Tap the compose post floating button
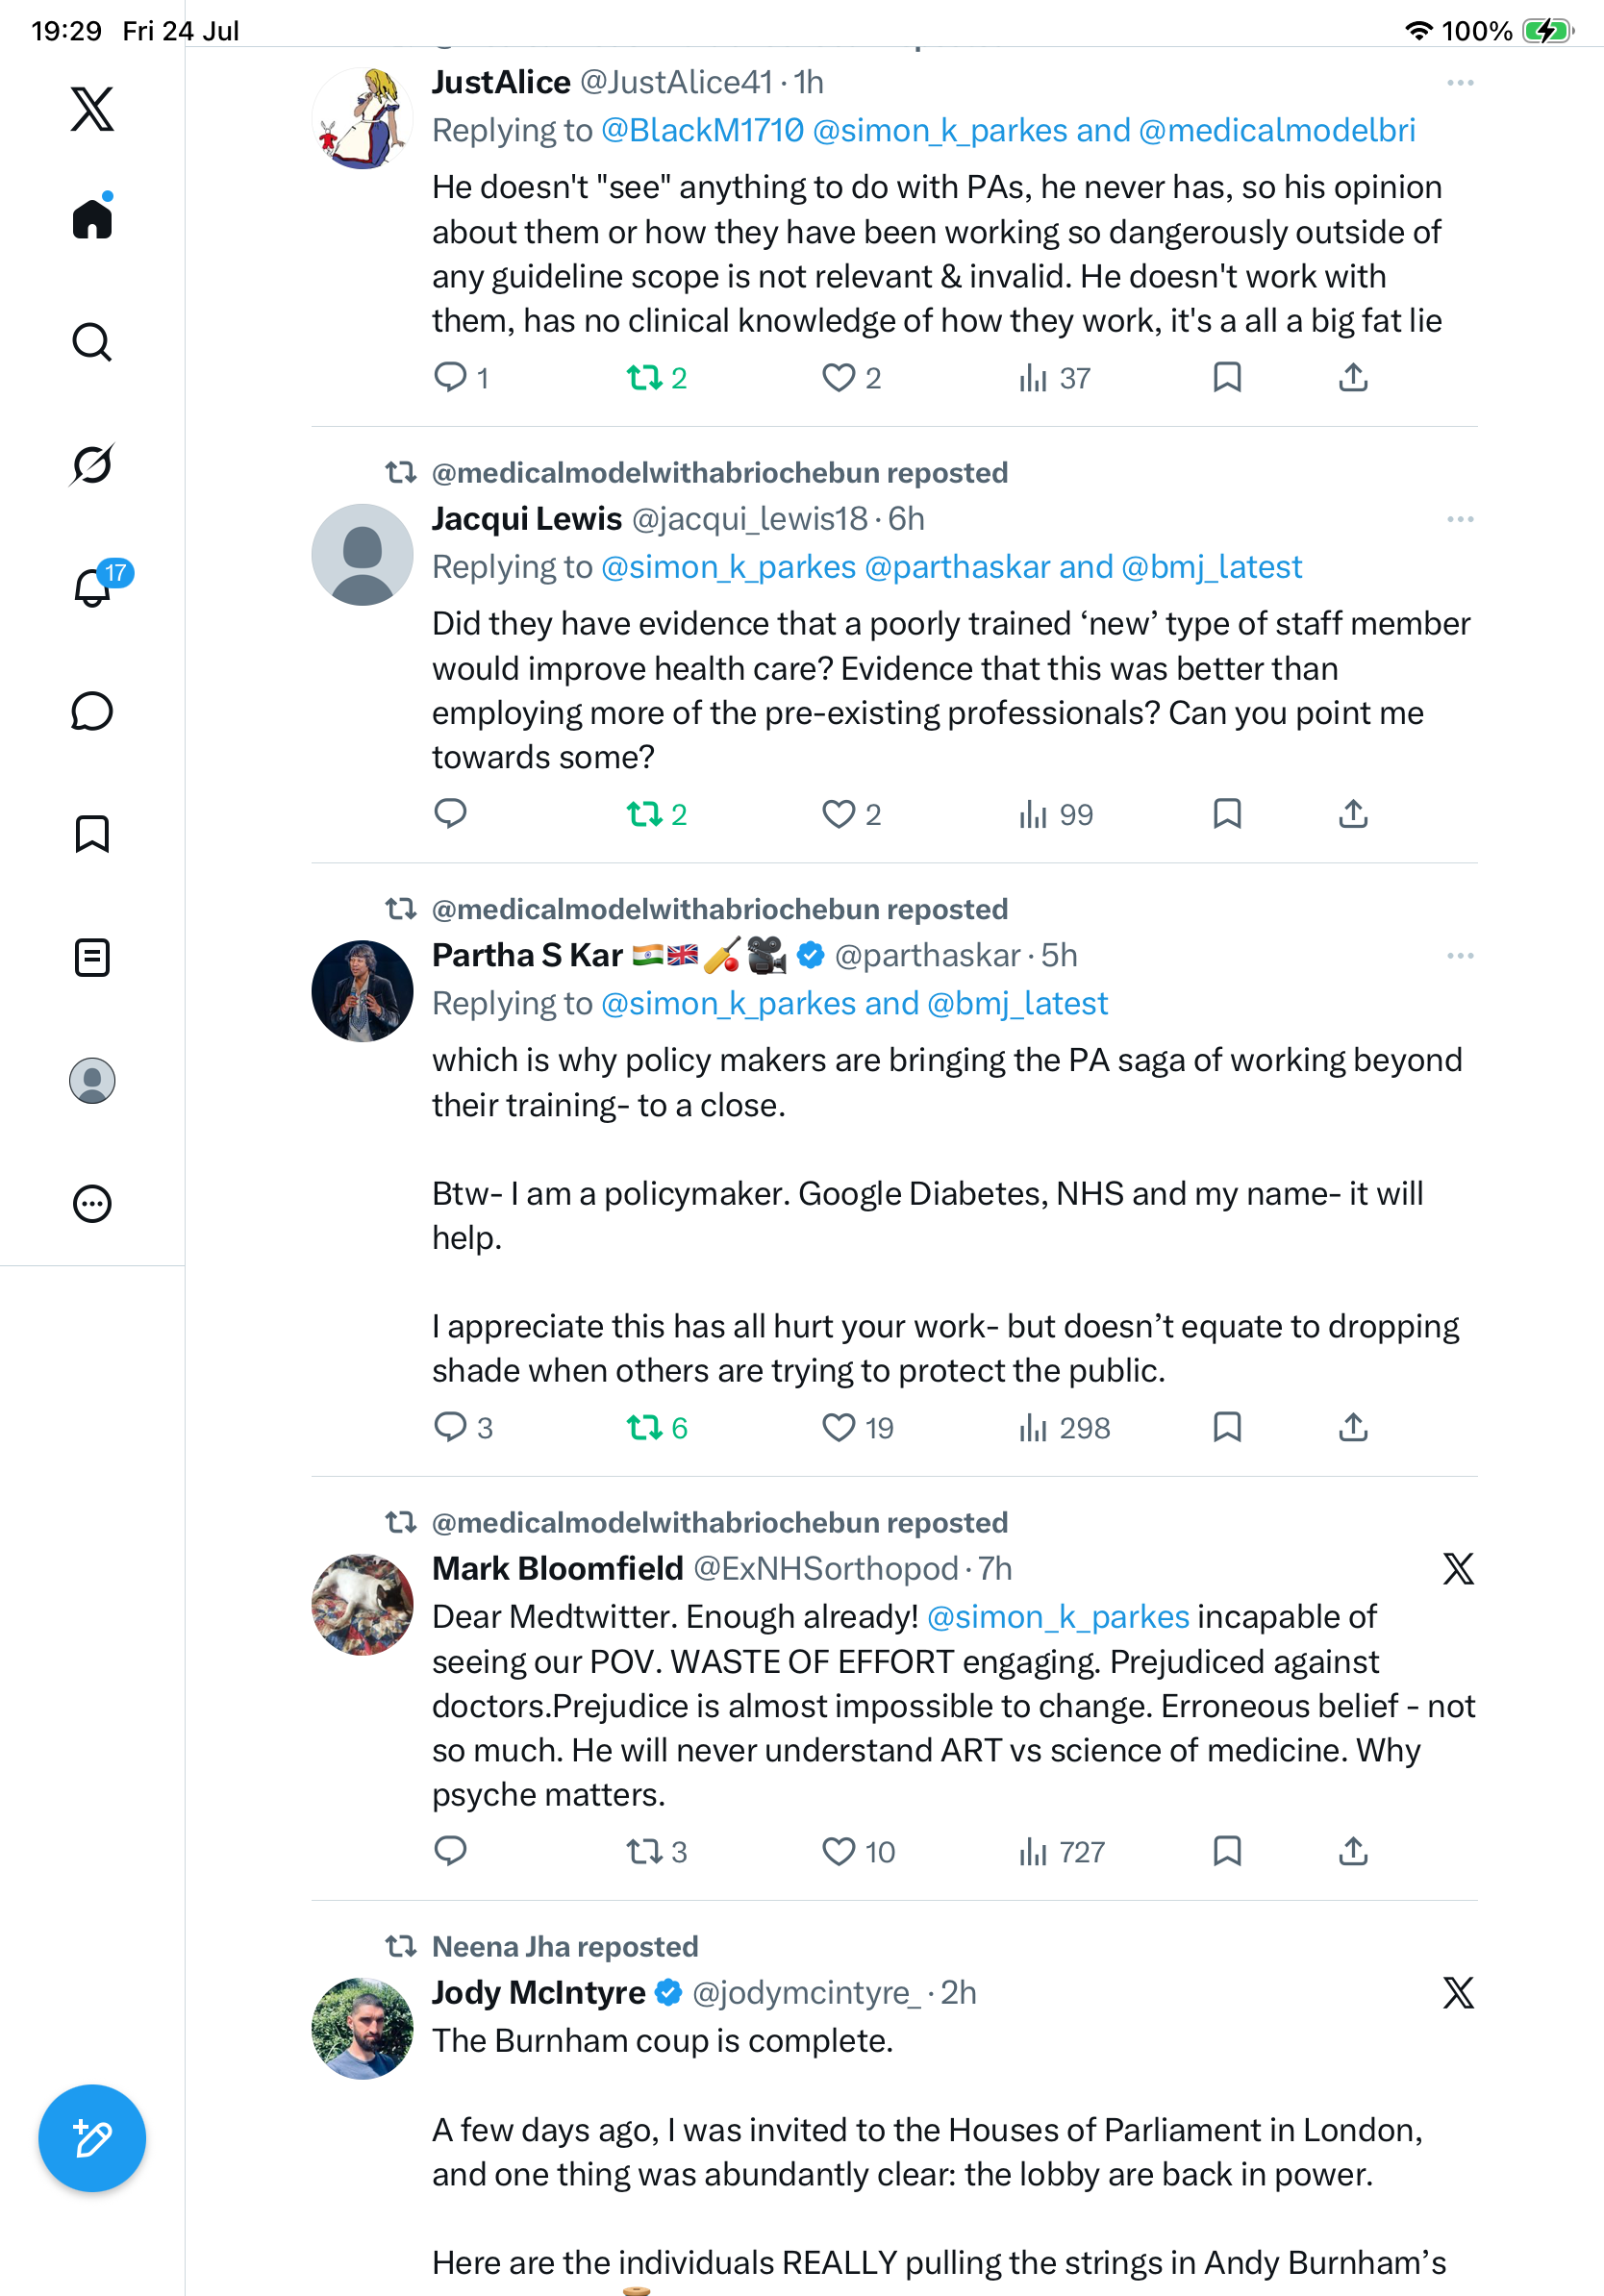 click(x=92, y=2138)
